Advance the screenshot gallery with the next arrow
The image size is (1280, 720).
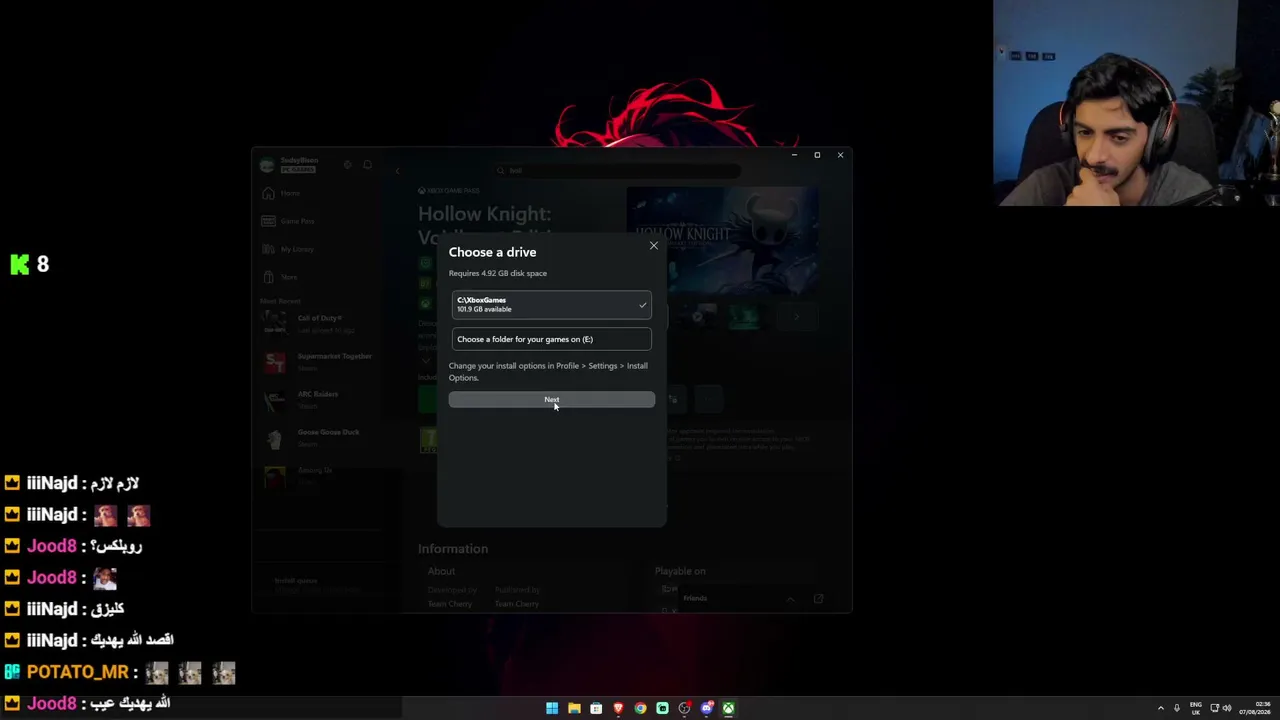797,317
